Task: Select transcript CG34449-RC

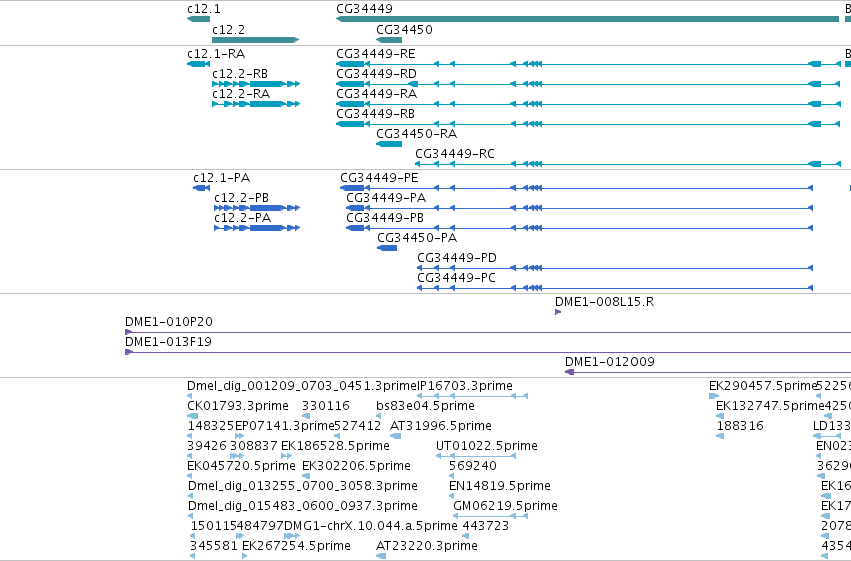Action: click(x=628, y=164)
